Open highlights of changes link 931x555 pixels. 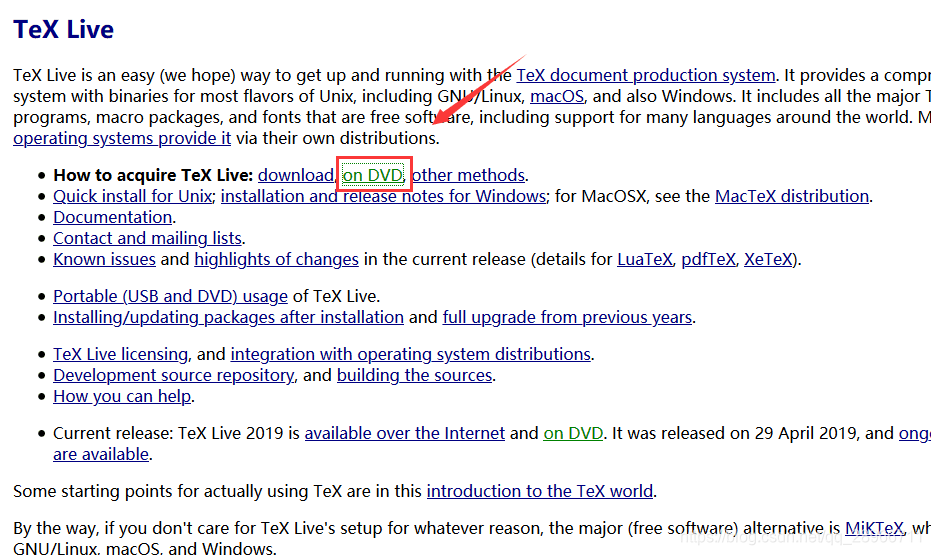coord(277,259)
